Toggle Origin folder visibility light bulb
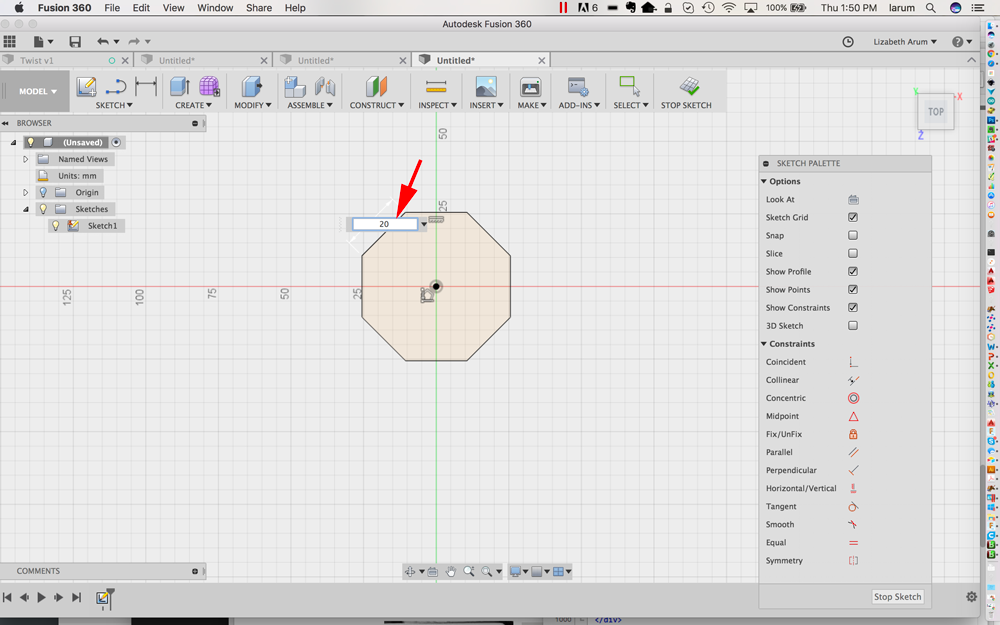Image resolution: width=1000 pixels, height=625 pixels. point(43,193)
